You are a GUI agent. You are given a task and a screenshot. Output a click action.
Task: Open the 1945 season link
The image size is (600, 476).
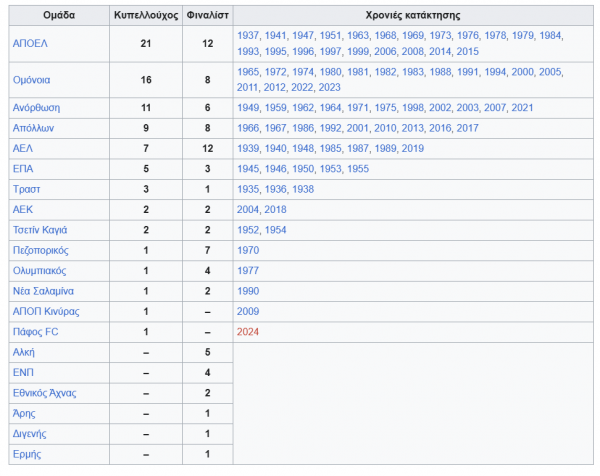(x=248, y=169)
